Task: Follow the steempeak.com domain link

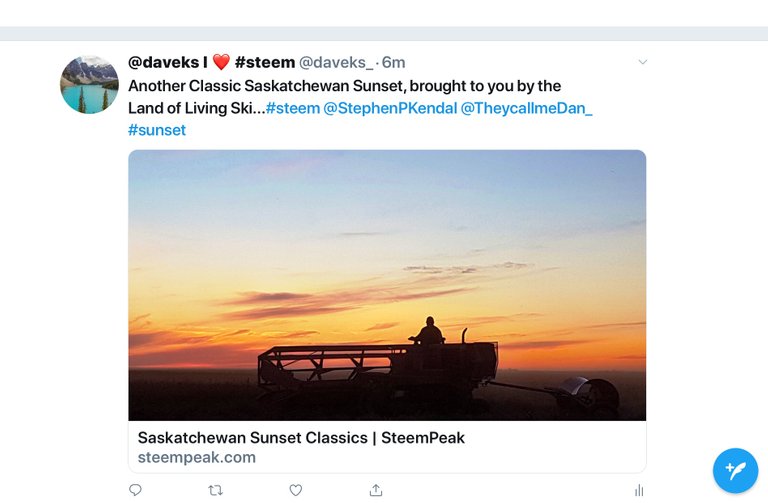Action: 197,457
